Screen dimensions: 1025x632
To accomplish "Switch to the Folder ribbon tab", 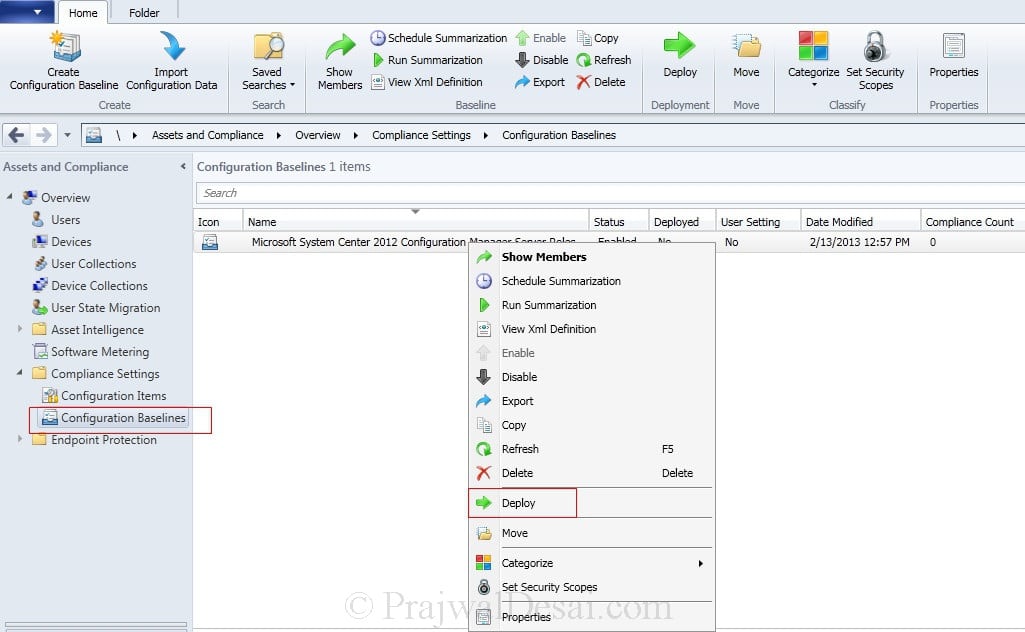I will (x=144, y=12).
